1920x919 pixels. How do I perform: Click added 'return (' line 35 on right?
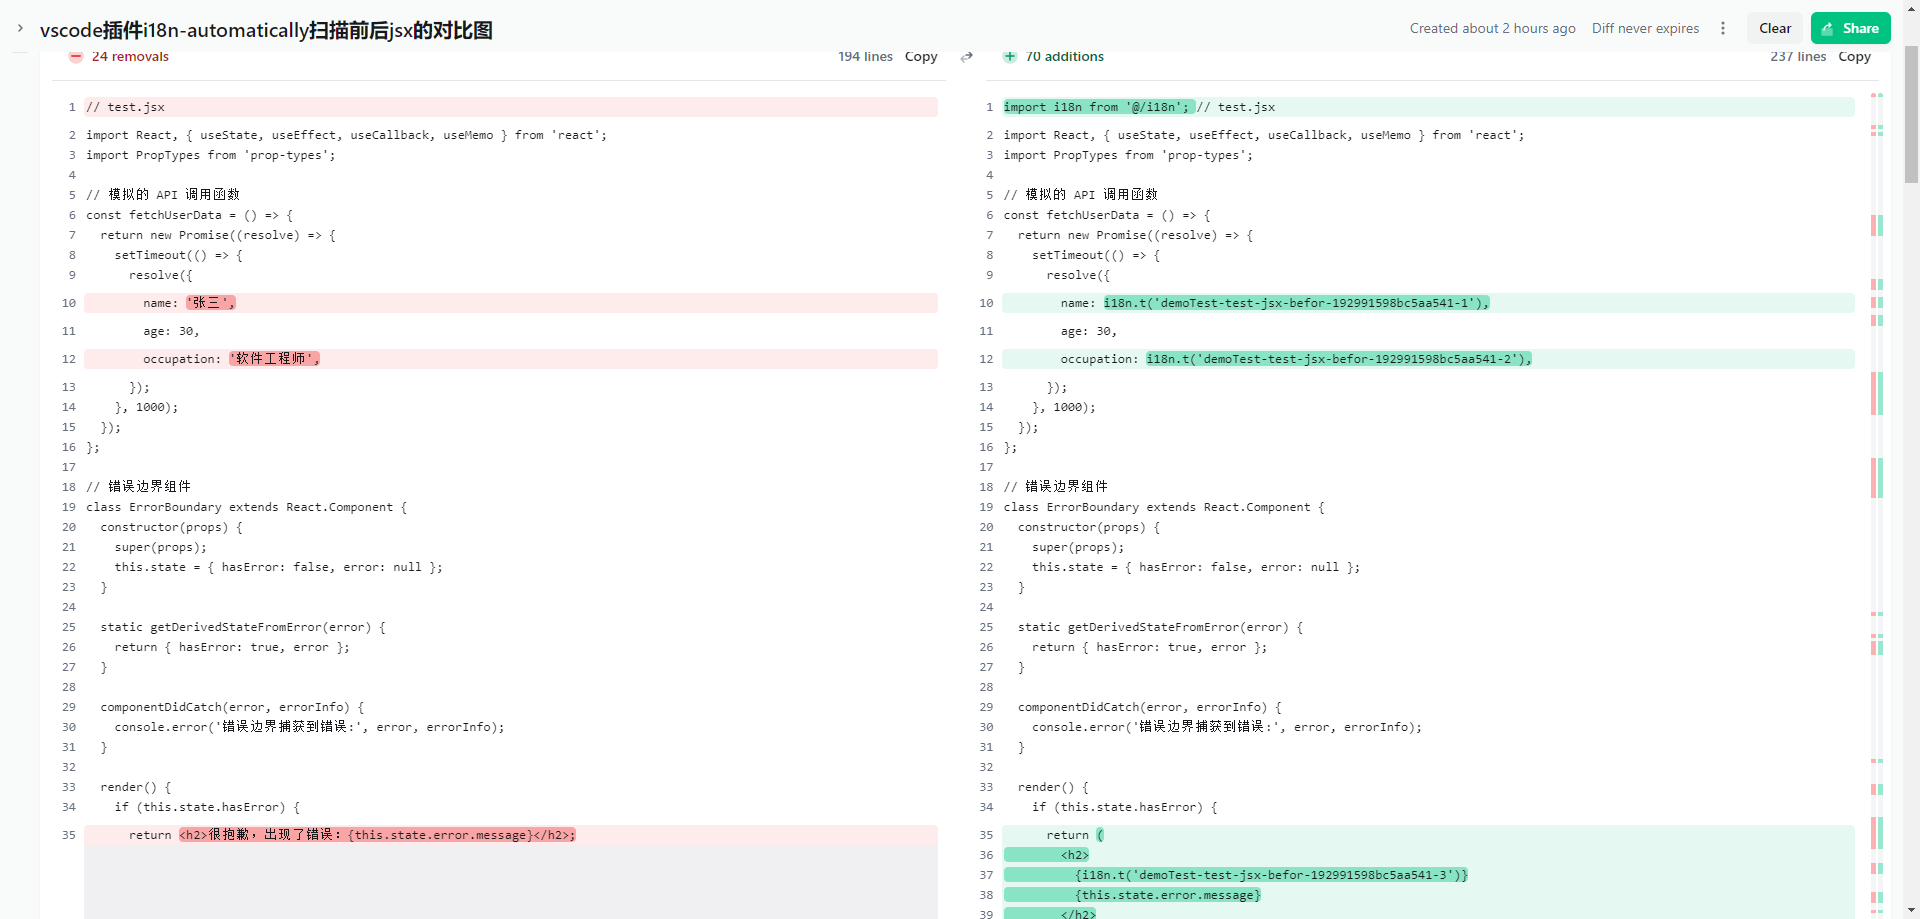click(1428, 835)
